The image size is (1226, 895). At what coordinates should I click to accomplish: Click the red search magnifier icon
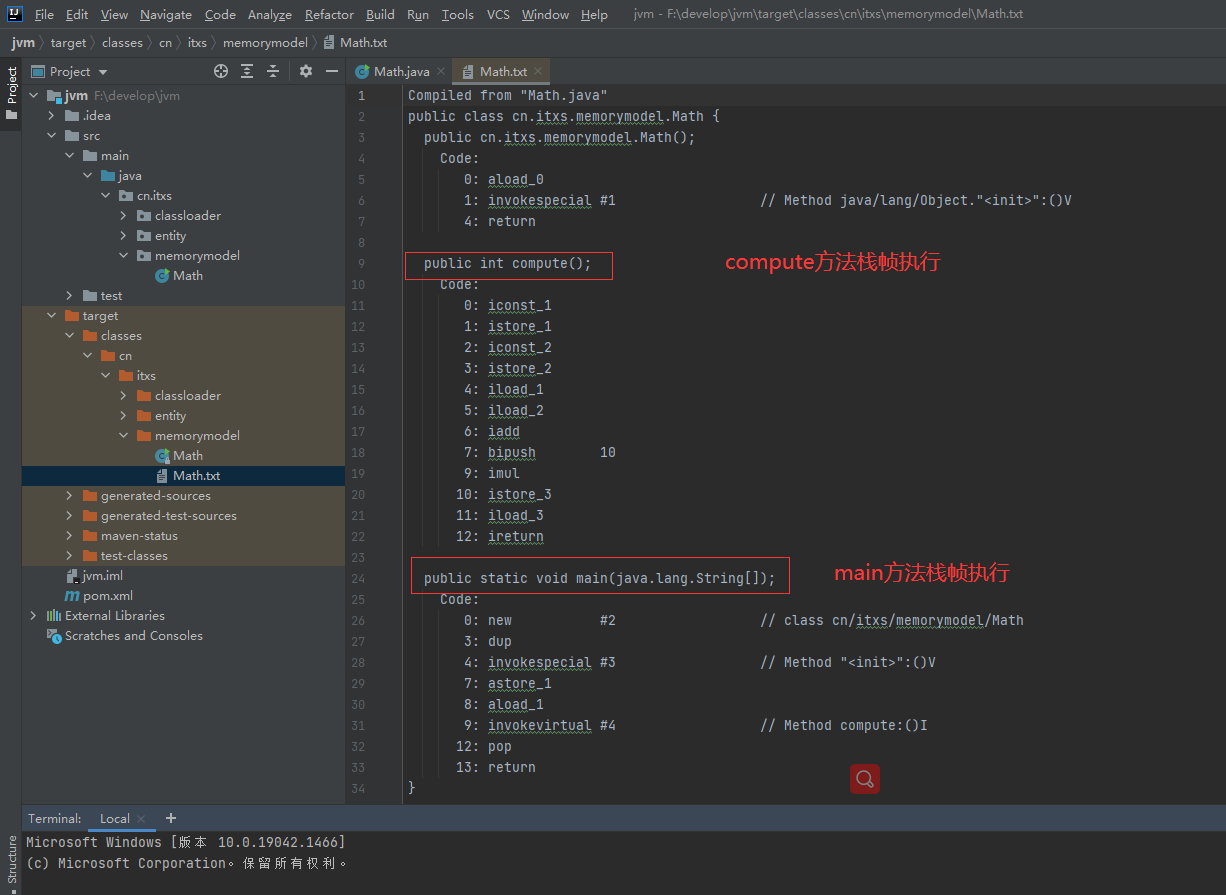point(865,779)
